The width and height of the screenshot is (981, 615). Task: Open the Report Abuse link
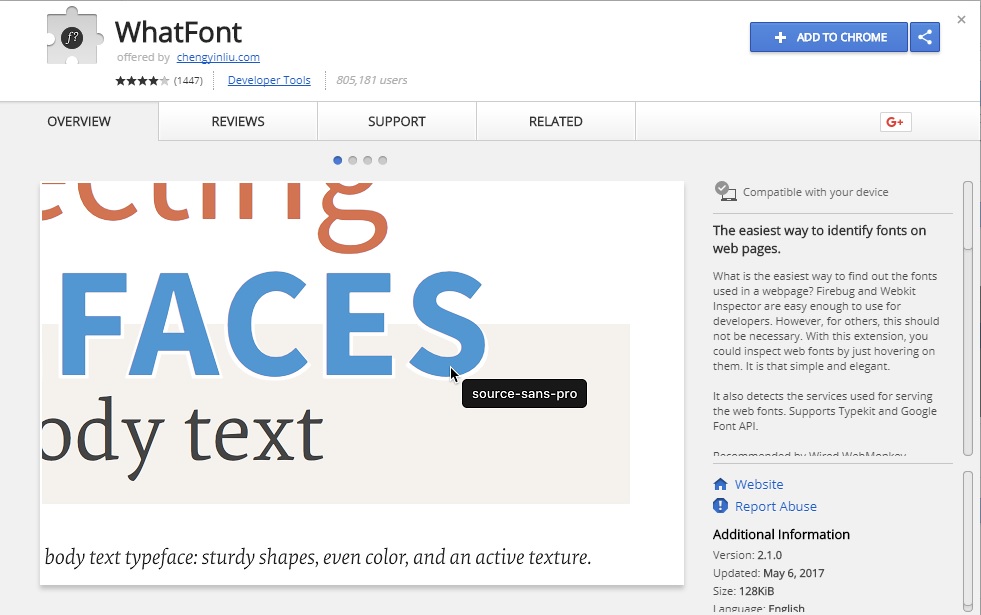point(776,506)
